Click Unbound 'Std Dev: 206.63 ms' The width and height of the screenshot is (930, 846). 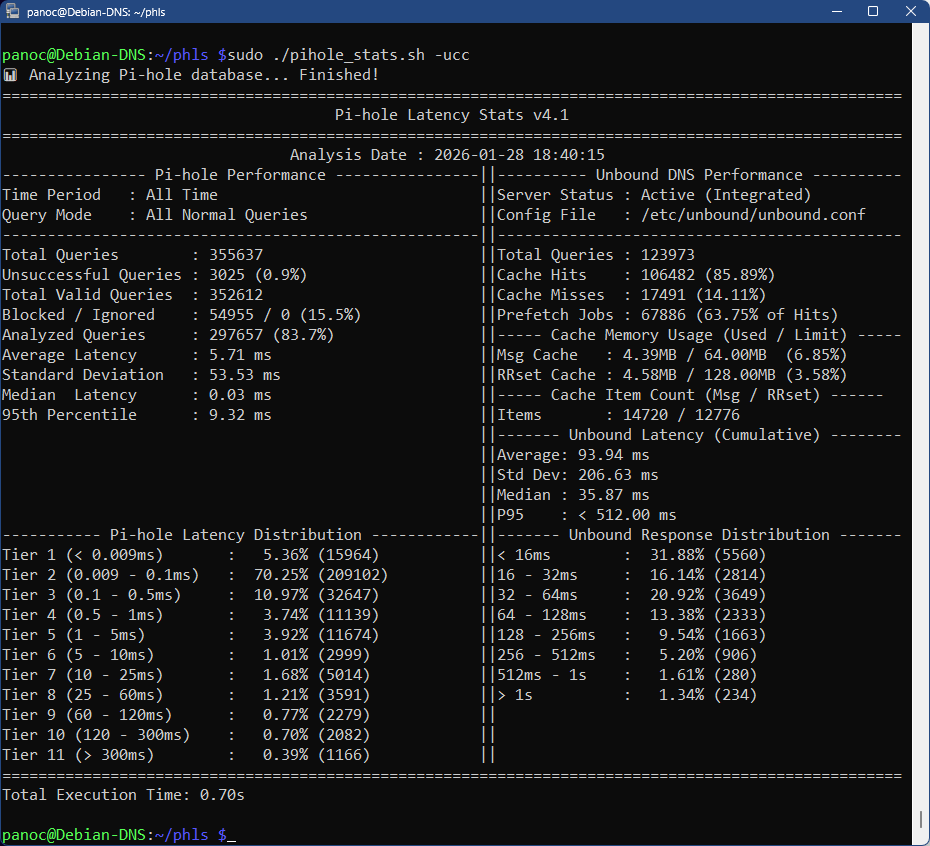tap(577, 475)
